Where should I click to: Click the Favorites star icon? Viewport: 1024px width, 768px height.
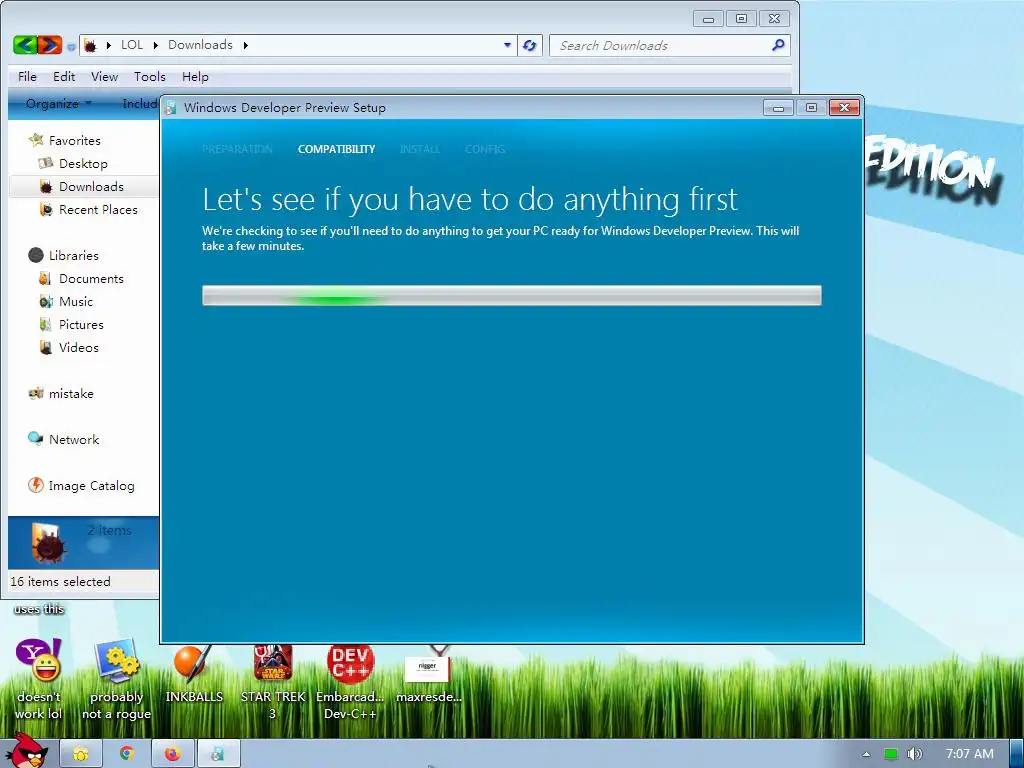36,140
